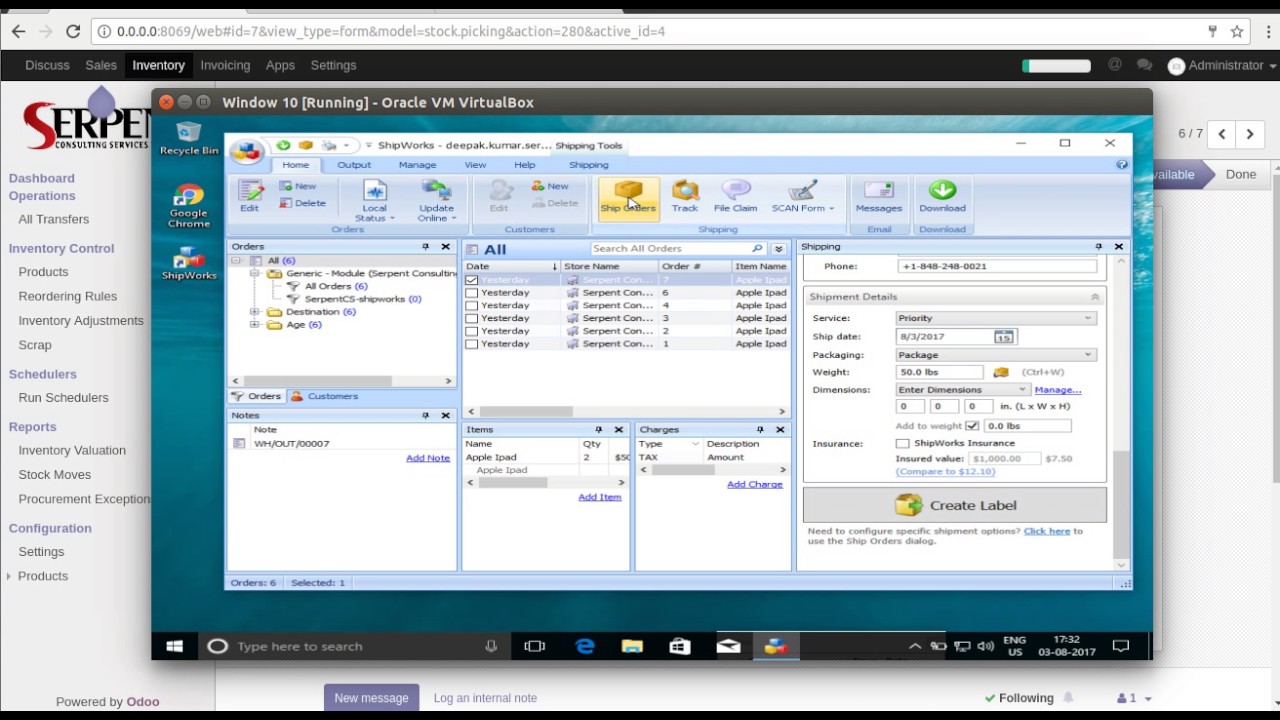Collapse the Generic - Module store node
The width and height of the screenshot is (1280, 720).
pyautogui.click(x=254, y=273)
